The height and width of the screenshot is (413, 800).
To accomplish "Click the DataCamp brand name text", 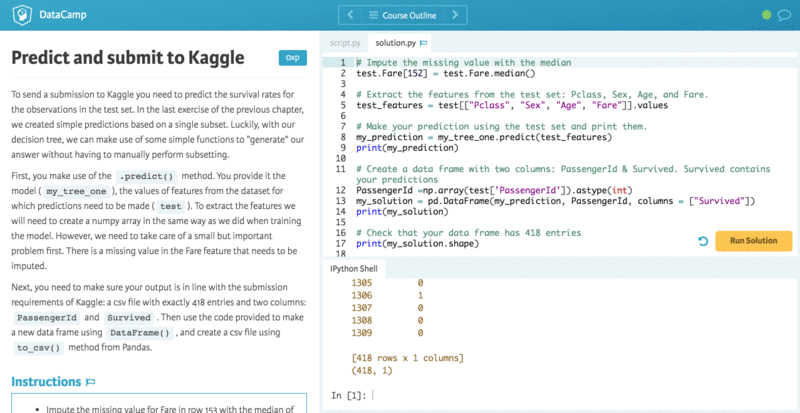I will pos(63,15).
